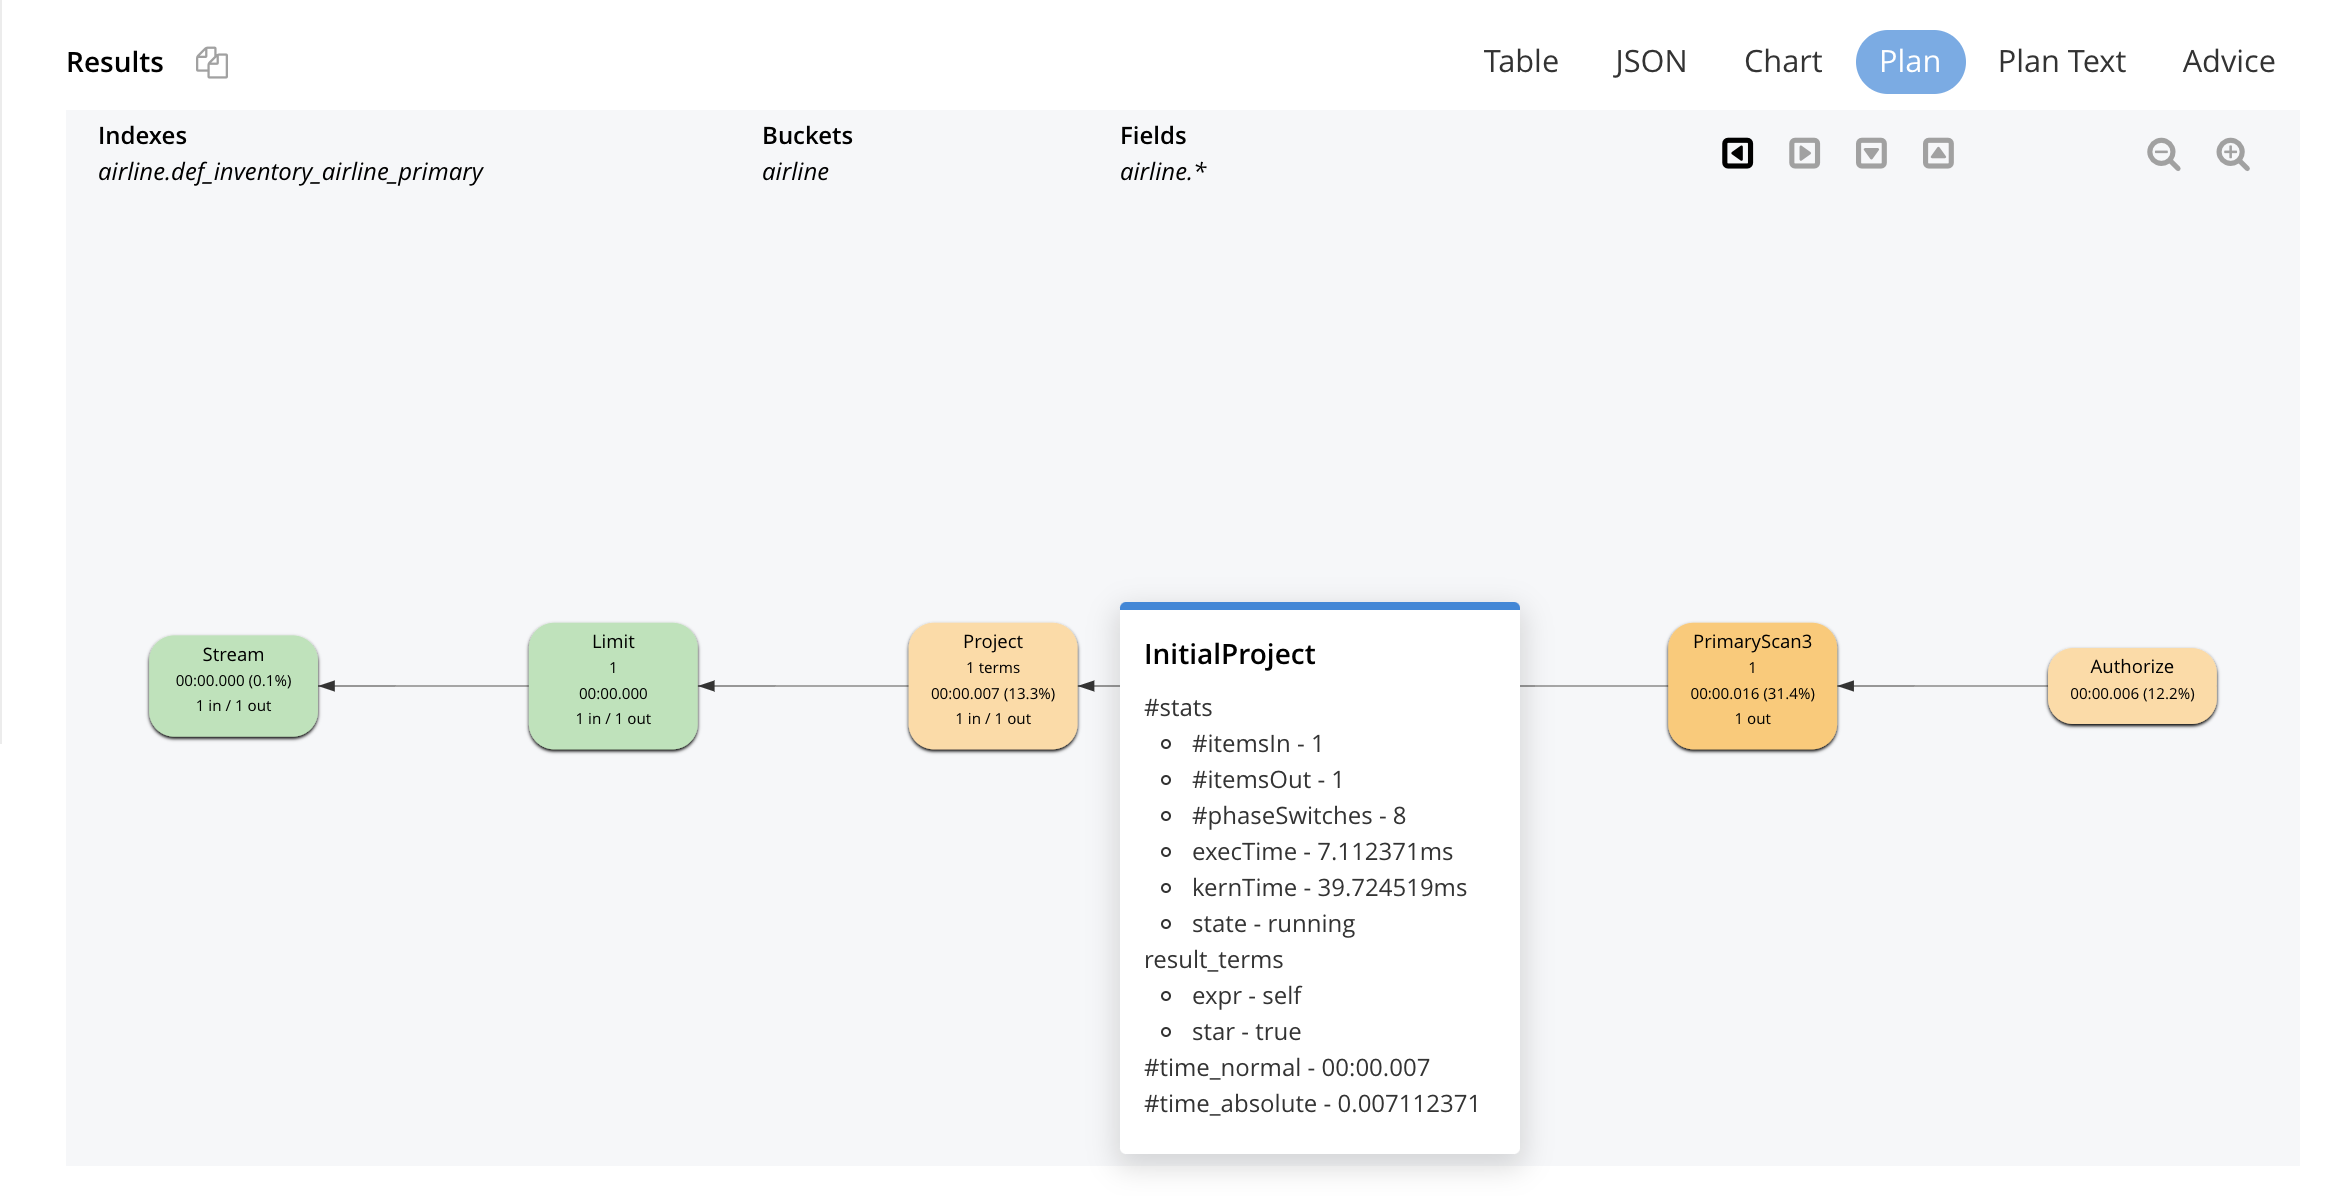View the Plan Text output
Viewport: 2330px width, 1200px height.
pyautogui.click(x=2061, y=61)
